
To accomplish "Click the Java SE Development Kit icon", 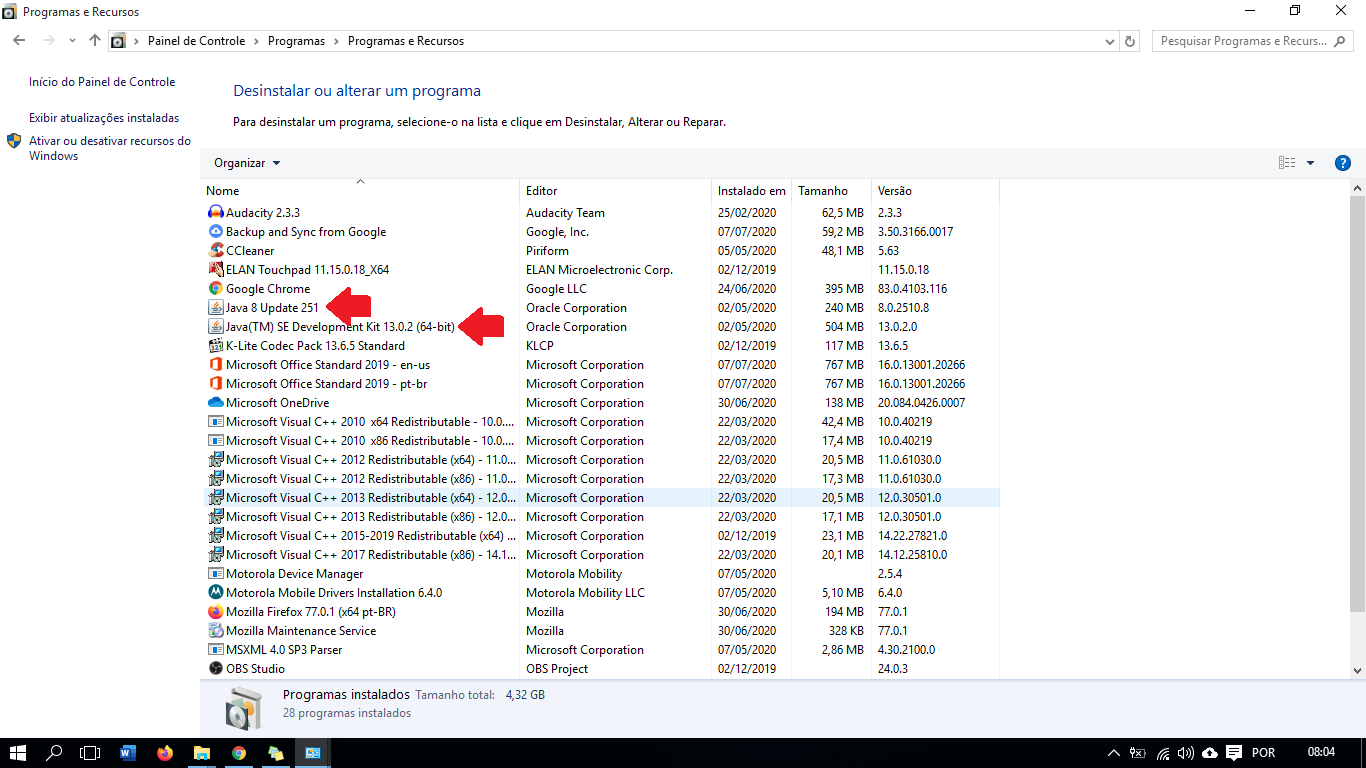I will tap(216, 326).
